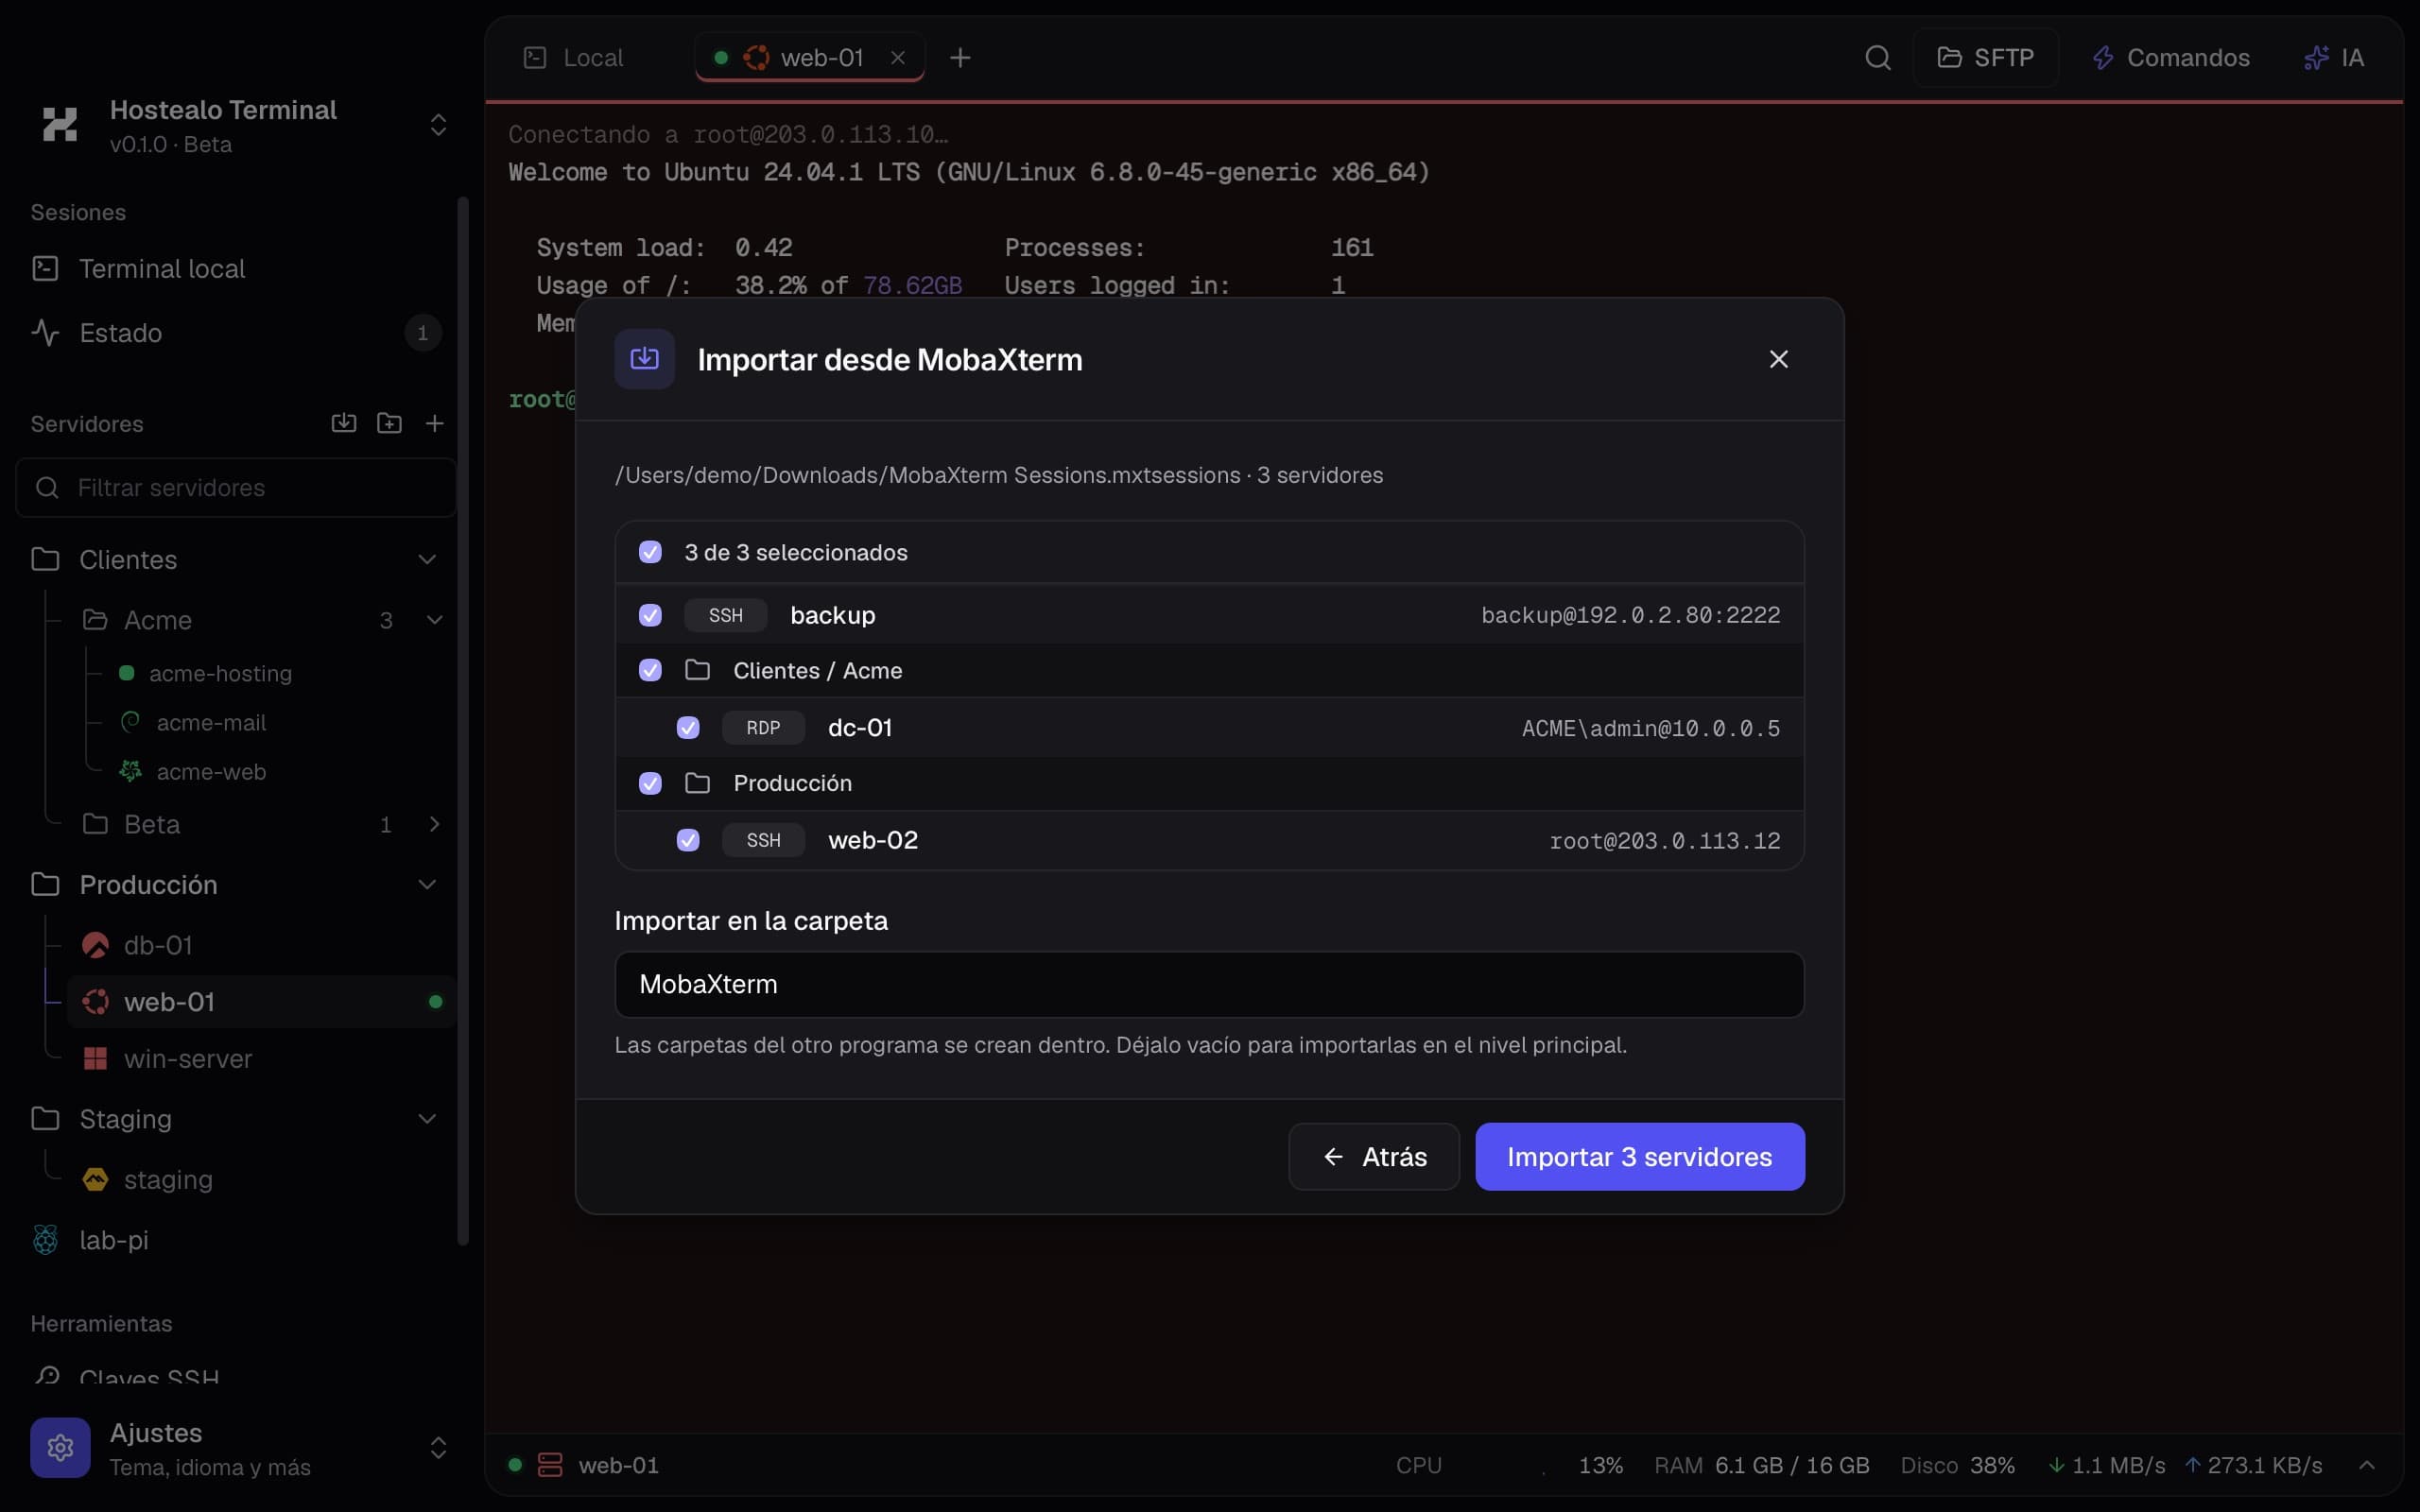Click the new folder icon beside Servidores
The width and height of the screenshot is (2420, 1512).
[x=389, y=423]
